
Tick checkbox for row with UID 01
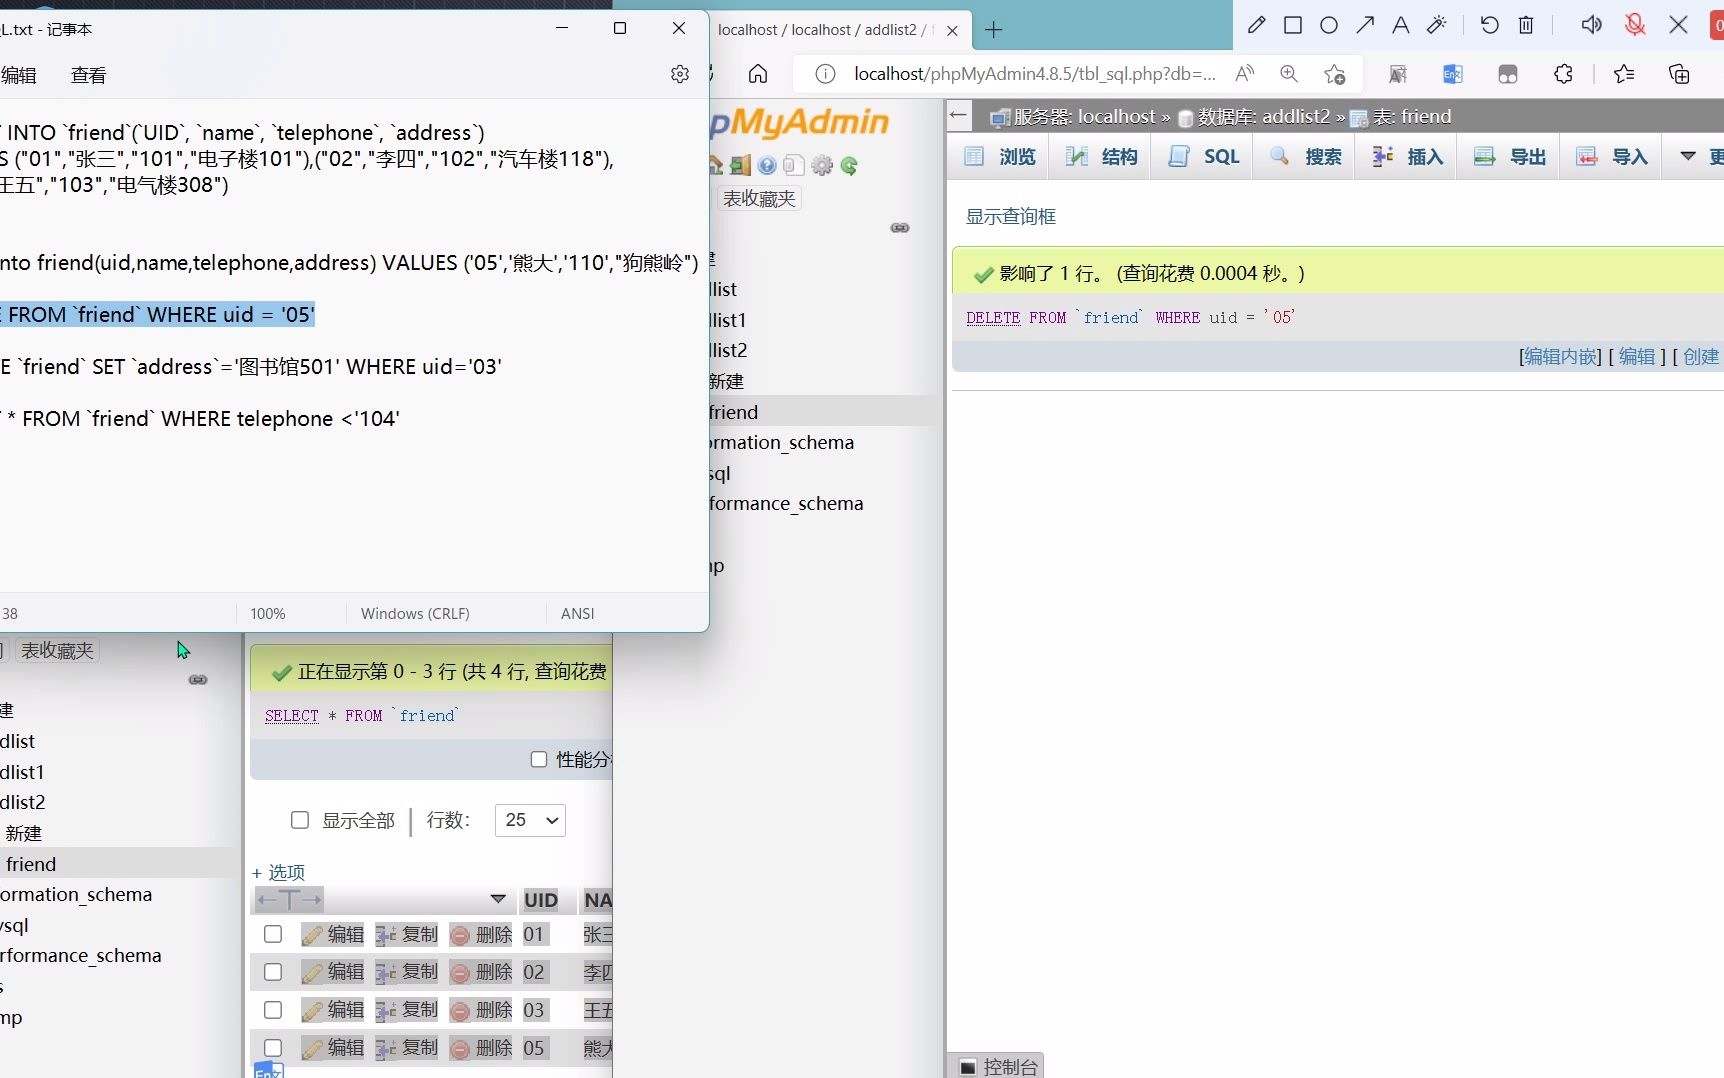pos(273,934)
